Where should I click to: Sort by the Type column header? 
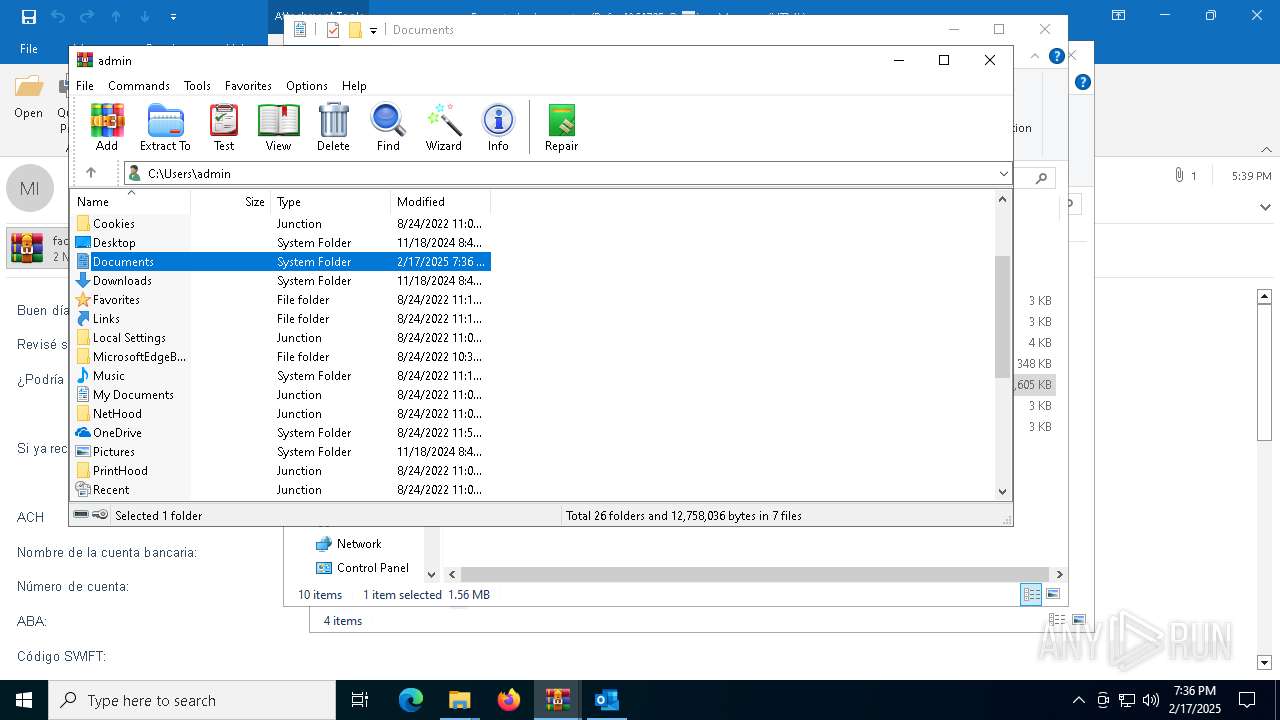click(331, 202)
